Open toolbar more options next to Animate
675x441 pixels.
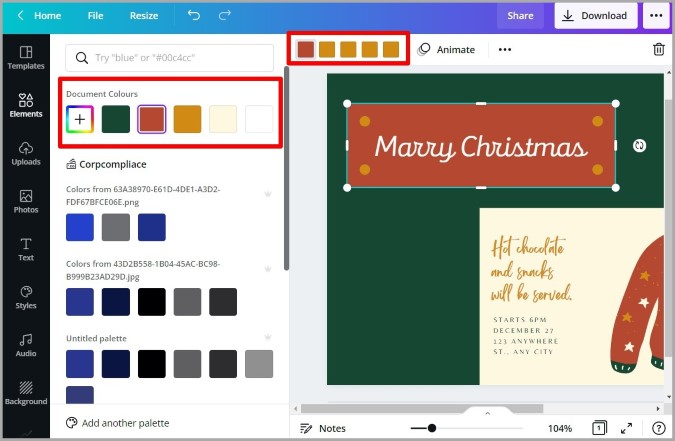(x=505, y=50)
